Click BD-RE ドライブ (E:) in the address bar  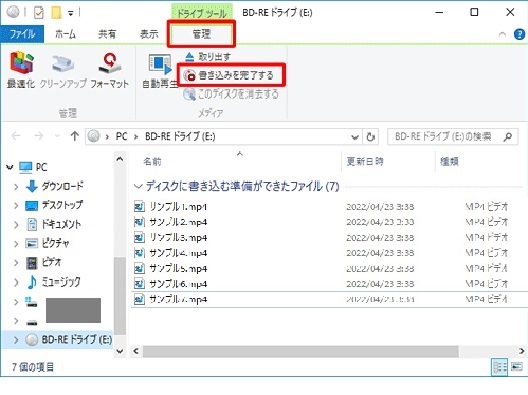pyautogui.click(x=180, y=136)
